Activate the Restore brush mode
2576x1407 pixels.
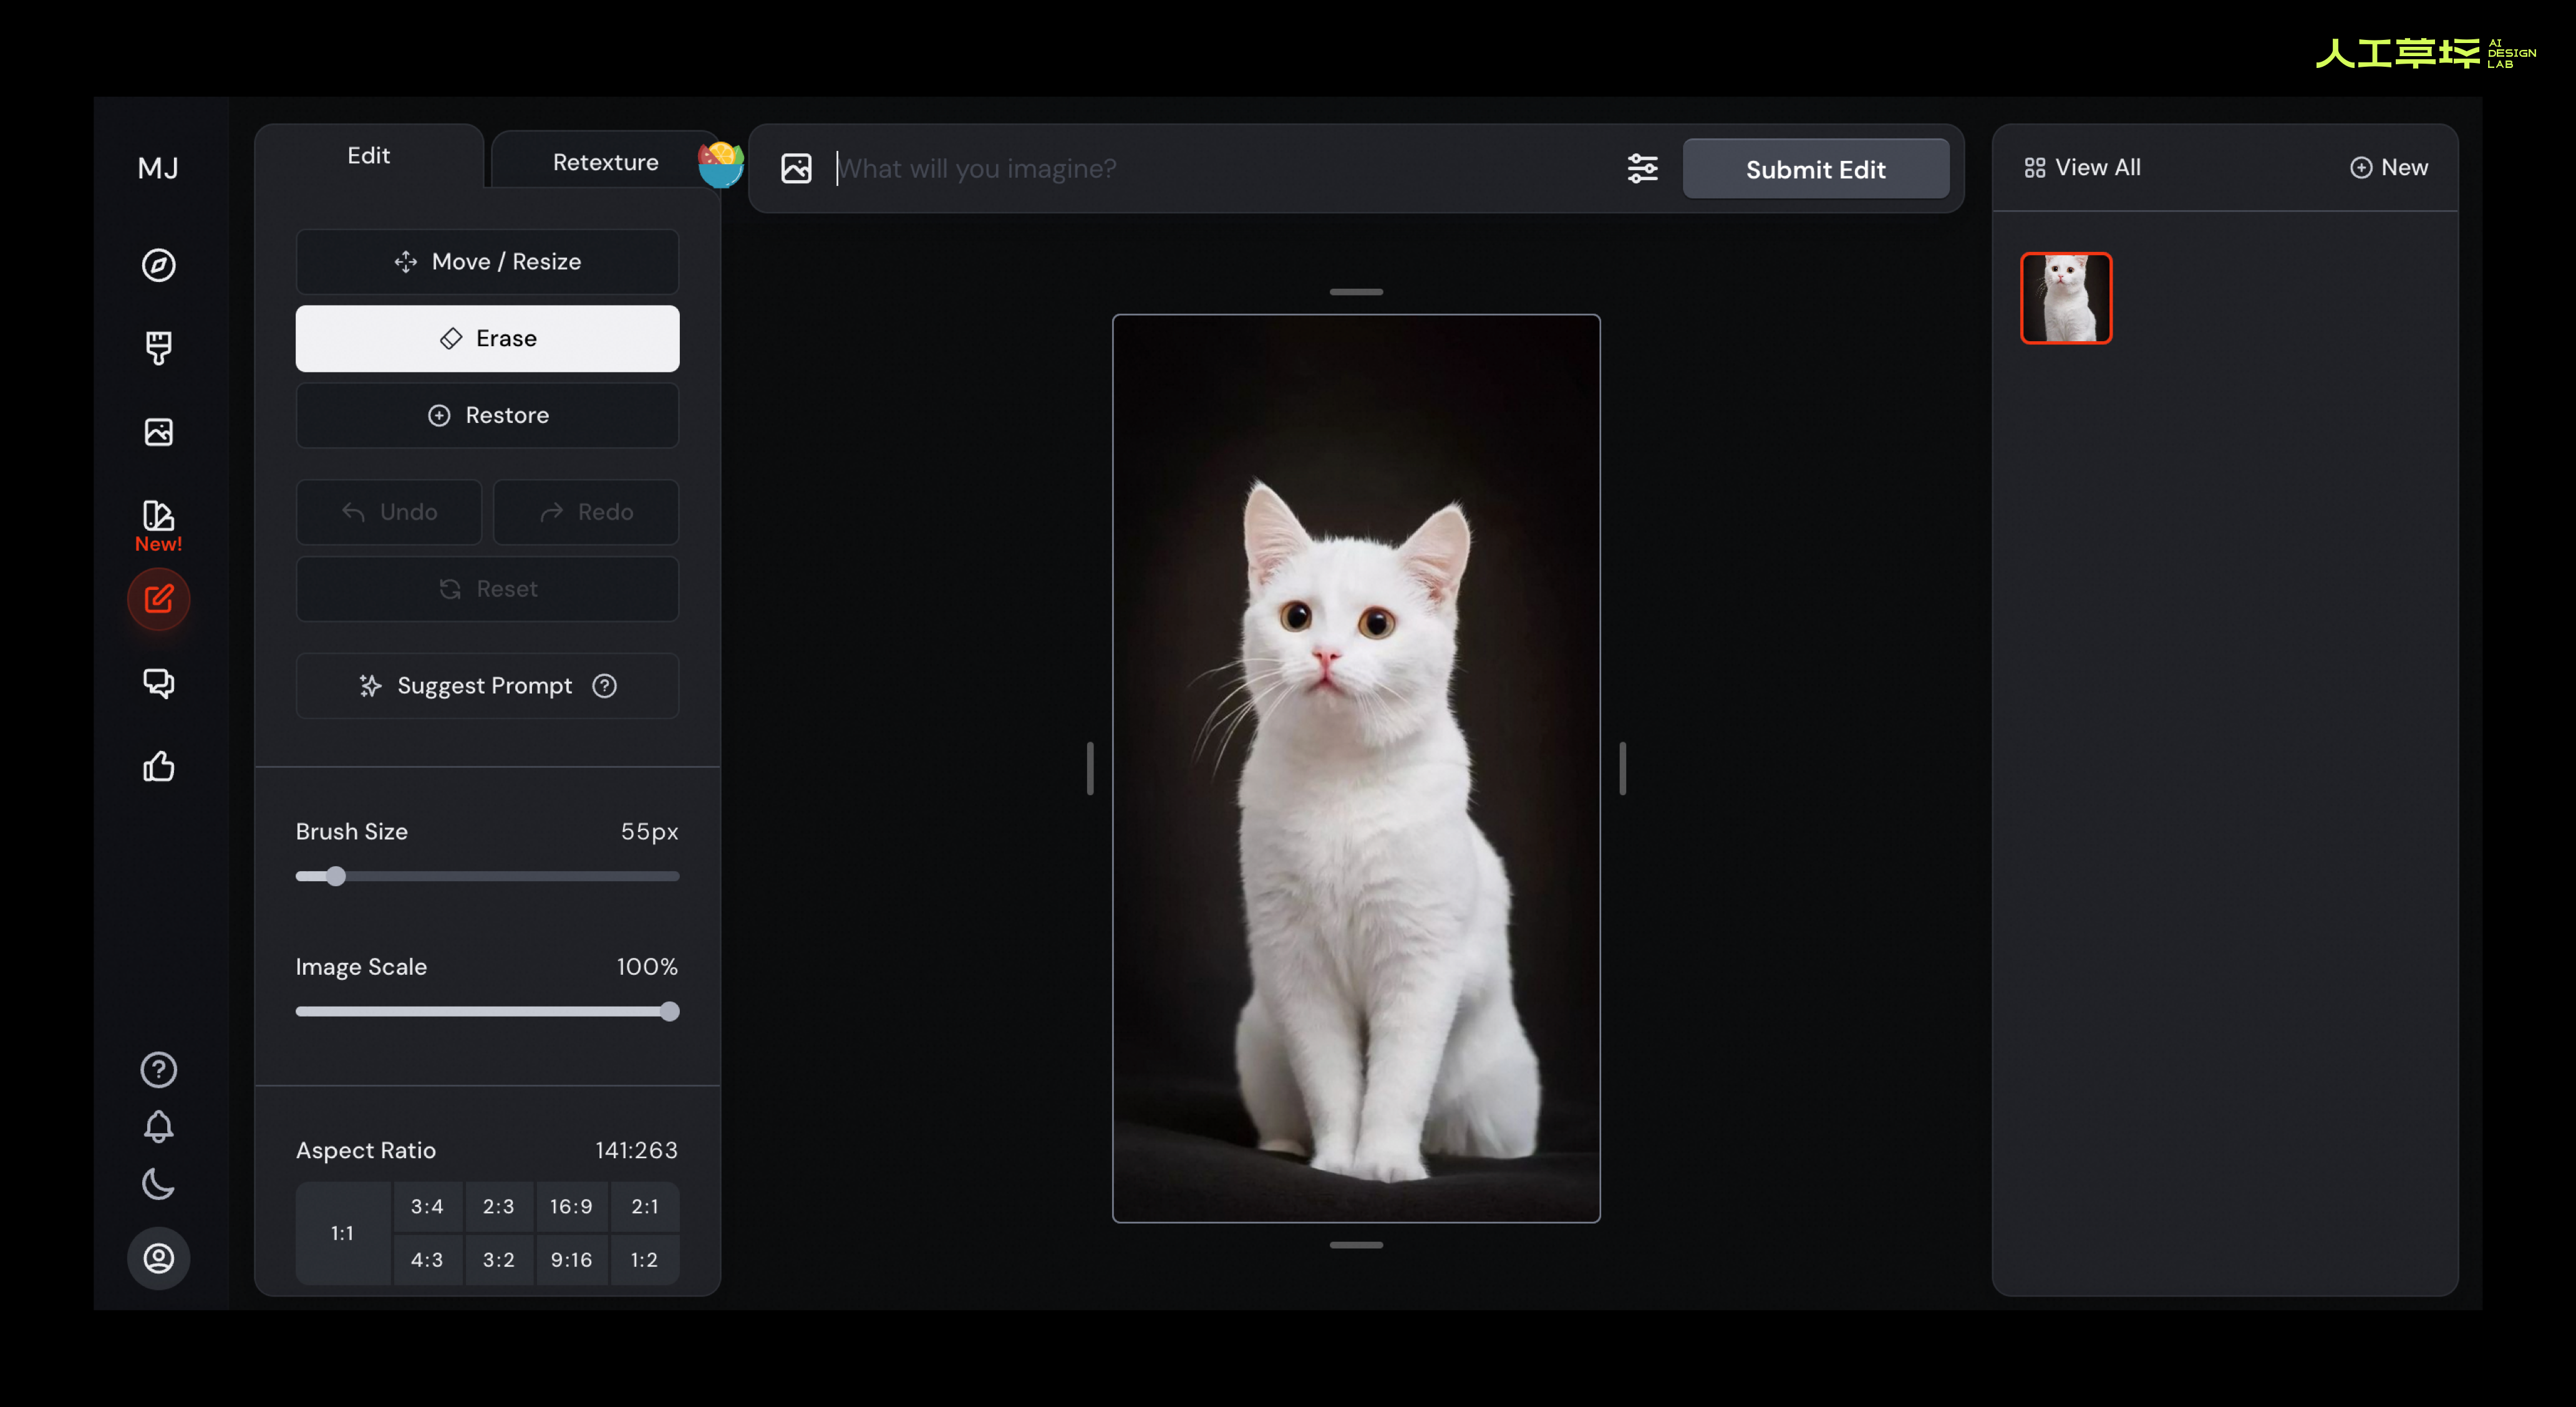(x=487, y=415)
